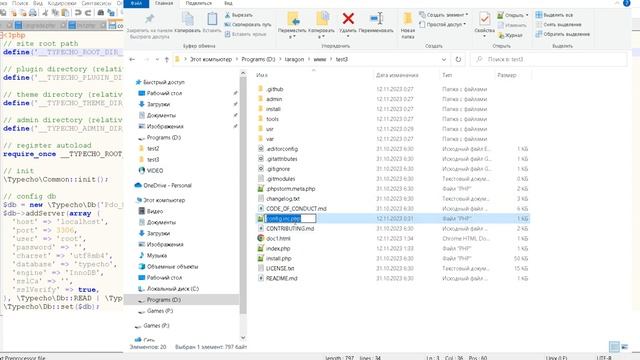The height and width of the screenshot is (360, 640).
Task: Click laragon in the address path
Action: point(294,59)
